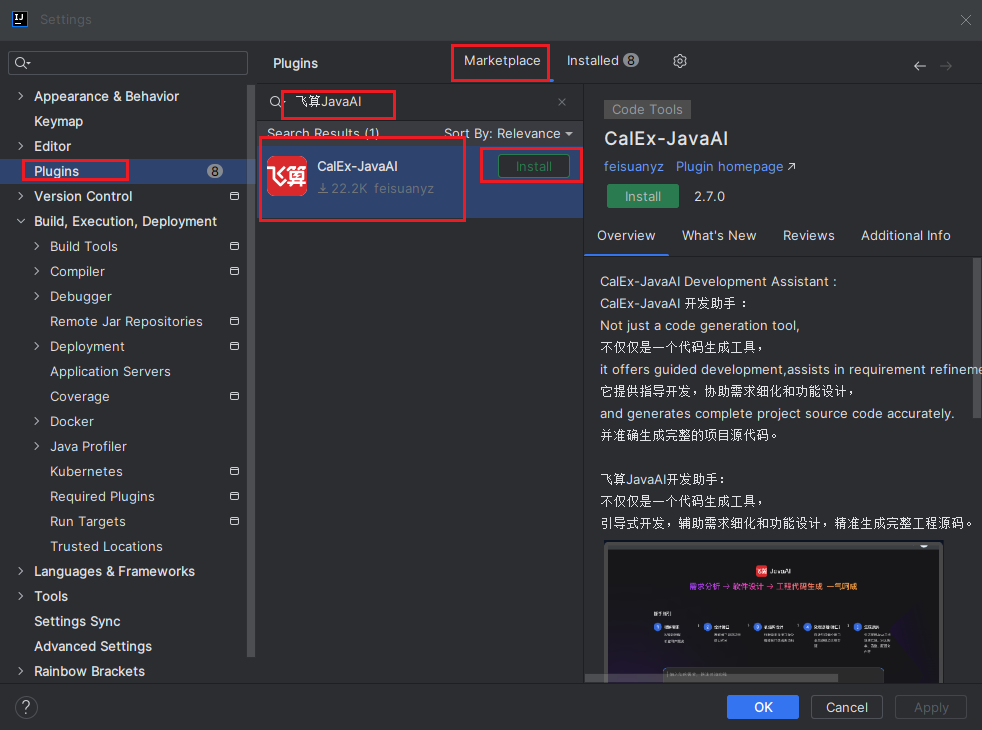Screen dimensions: 982x730
Task: Click the plugins settings gear icon
Action: [x=680, y=61]
